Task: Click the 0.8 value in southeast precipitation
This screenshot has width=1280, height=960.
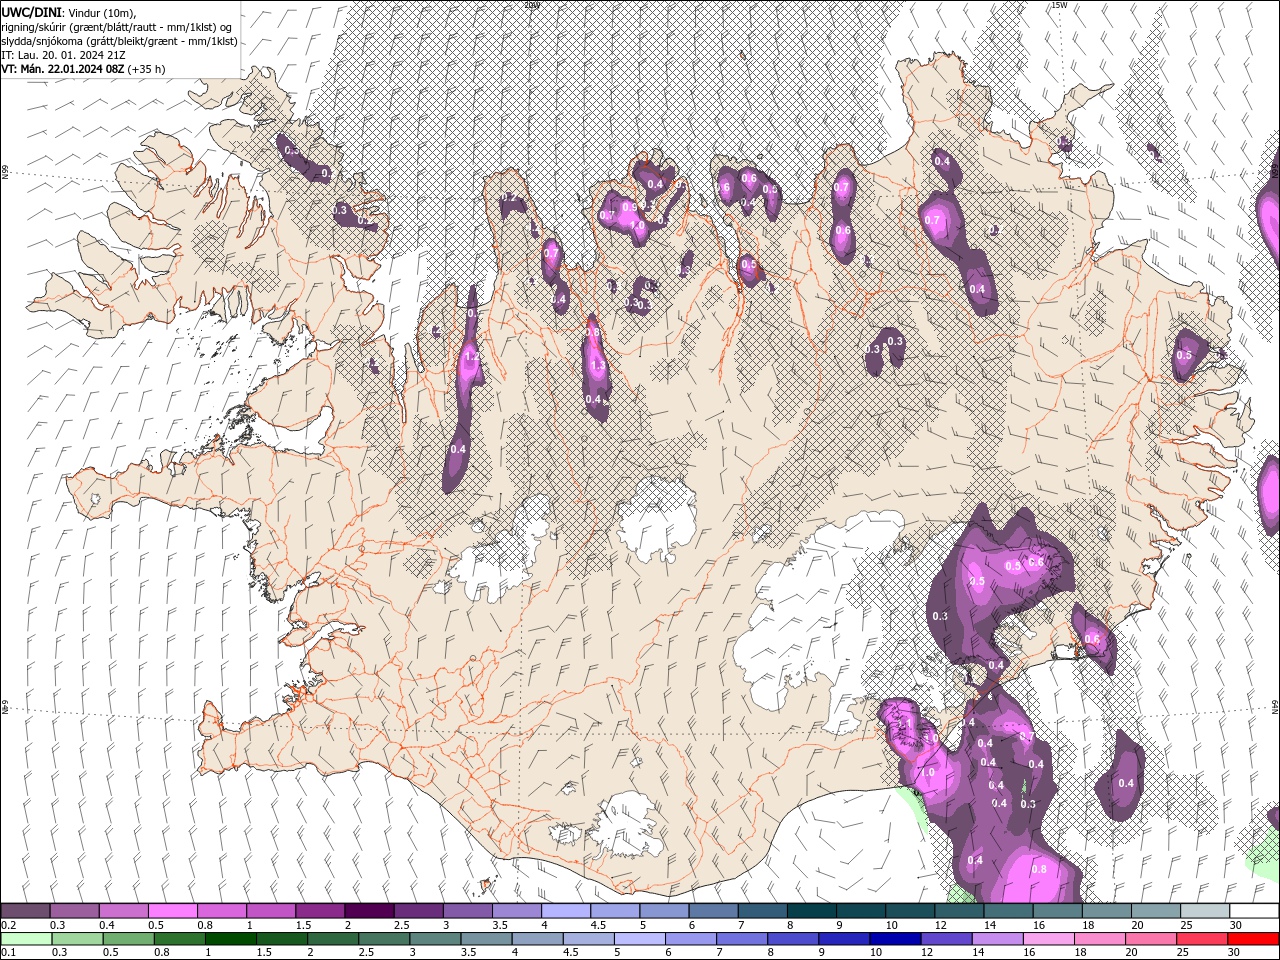Action: click(1039, 869)
